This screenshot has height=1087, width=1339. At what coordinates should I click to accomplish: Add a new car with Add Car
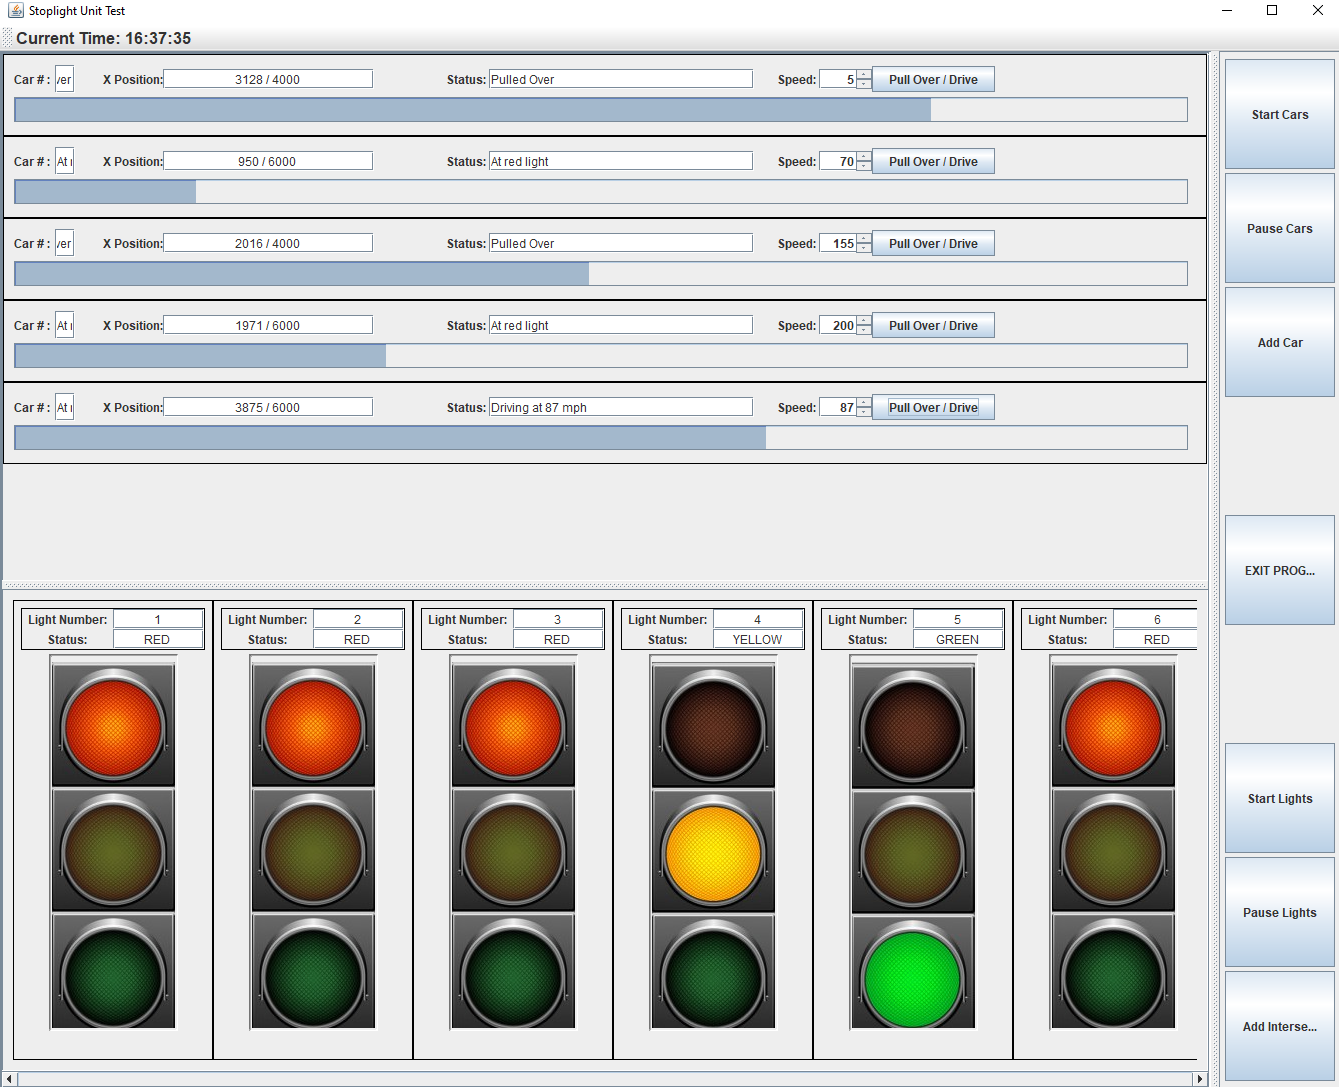coord(1280,342)
